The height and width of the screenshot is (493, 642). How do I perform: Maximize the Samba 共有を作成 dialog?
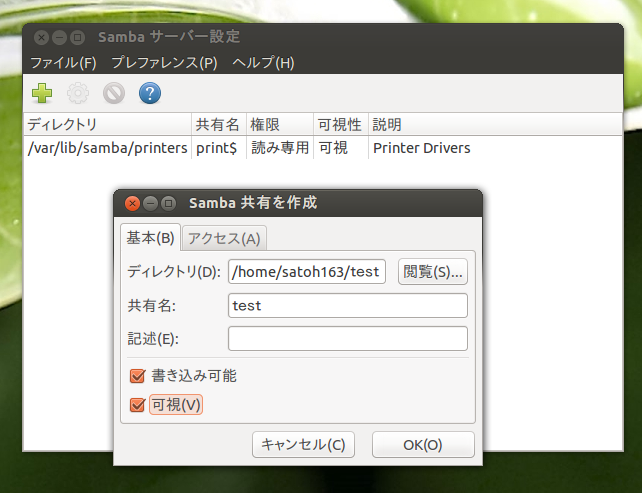168,203
